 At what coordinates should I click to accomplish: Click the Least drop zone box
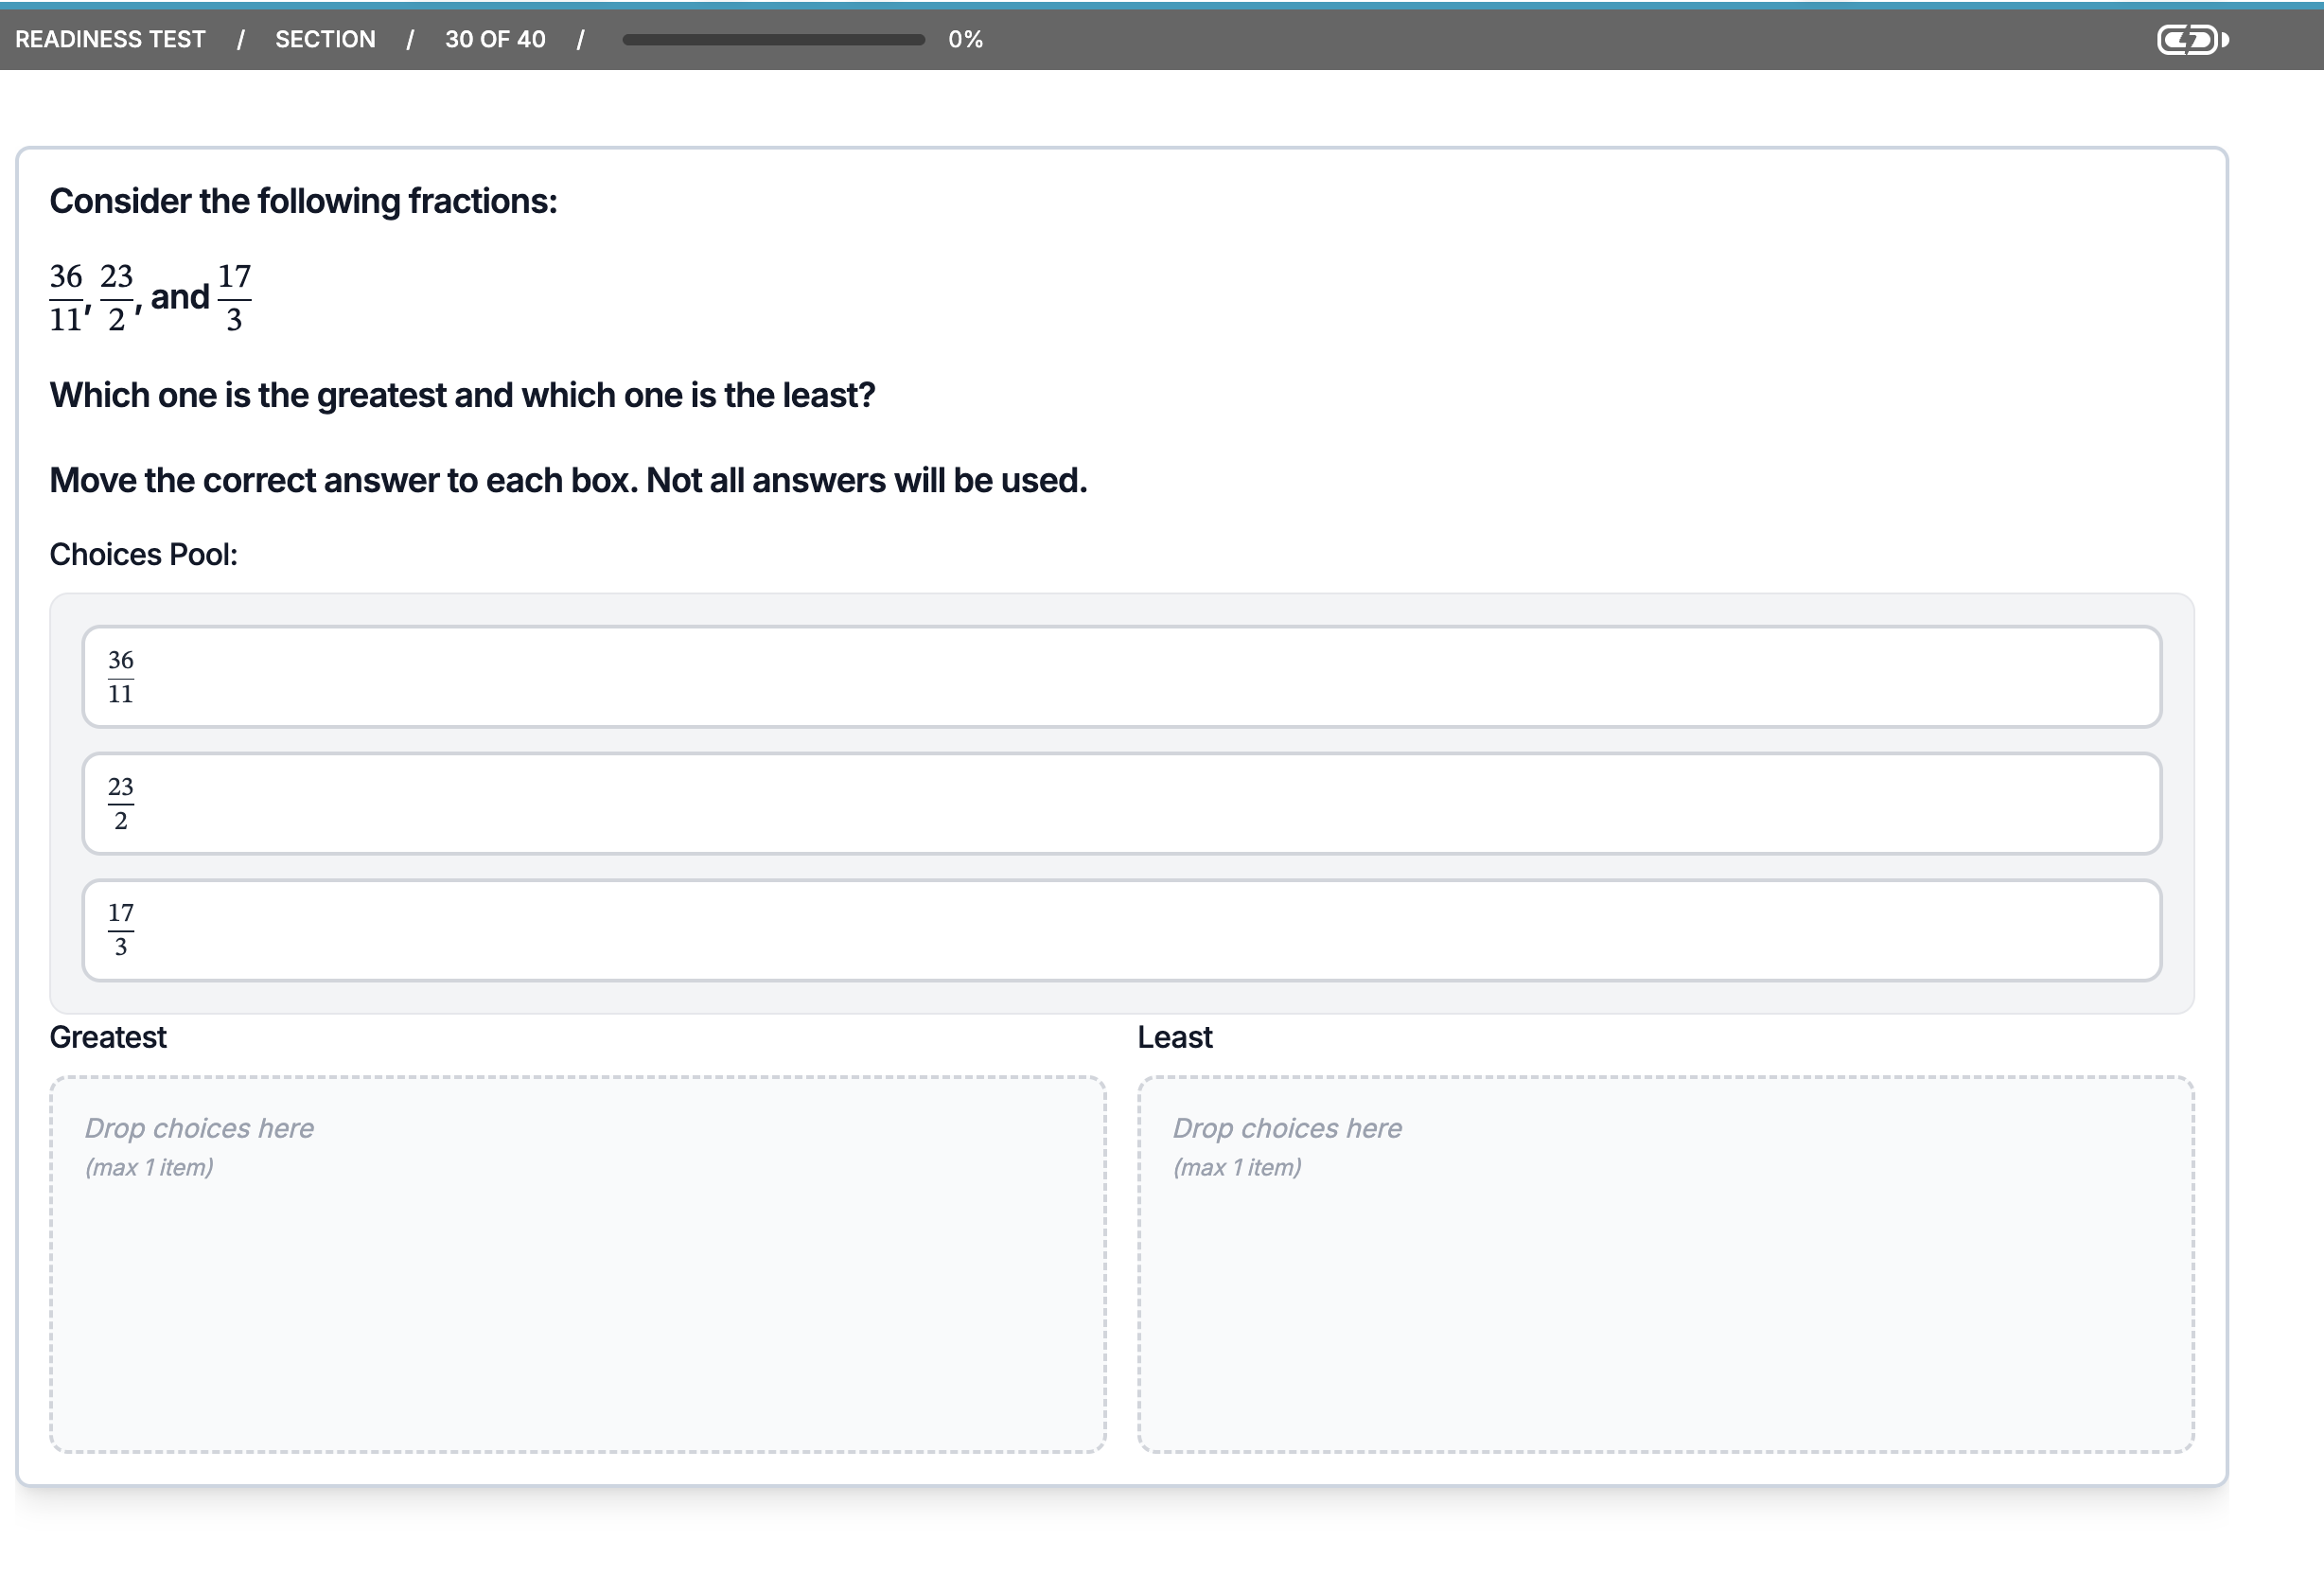click(x=1665, y=1264)
